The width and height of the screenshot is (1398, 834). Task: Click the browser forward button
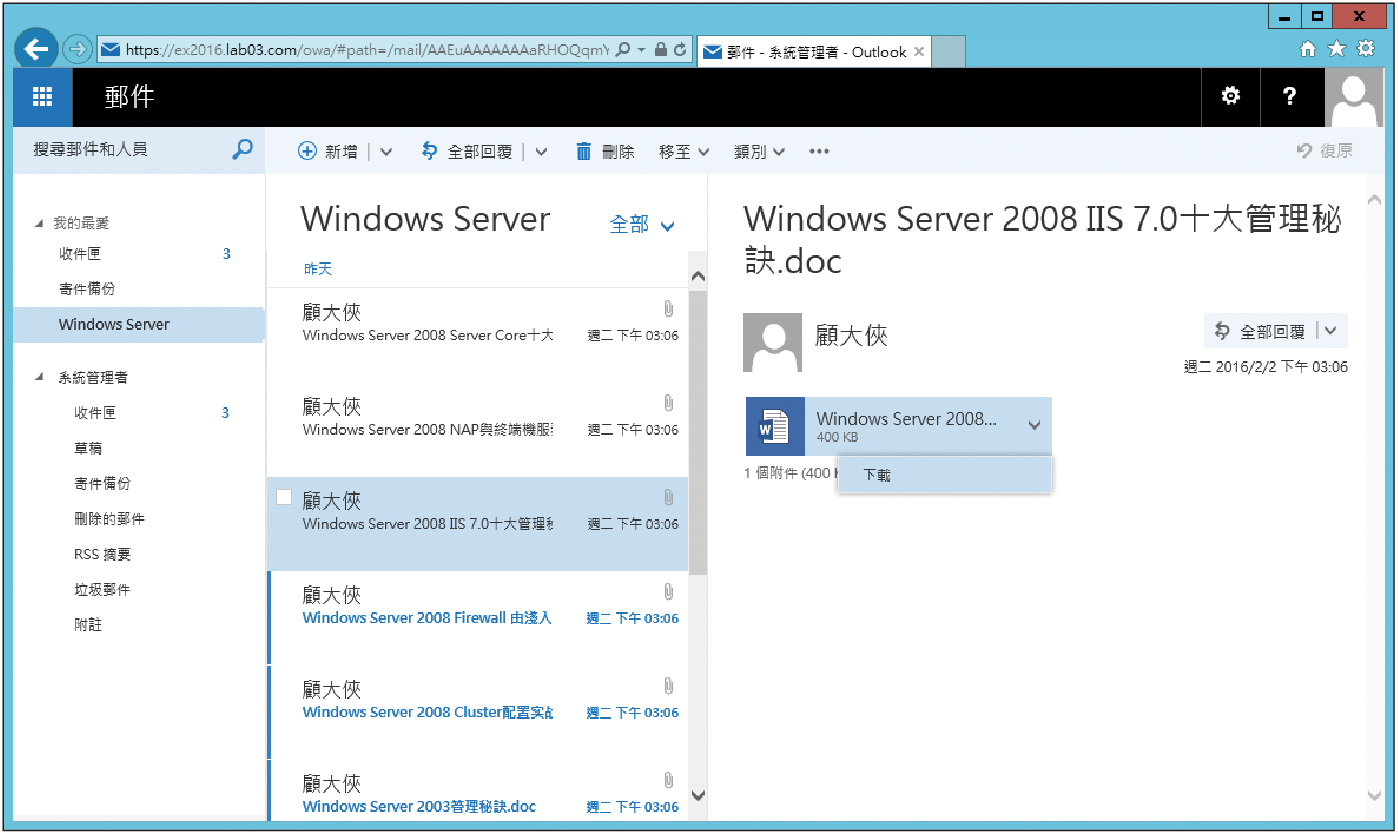76,49
